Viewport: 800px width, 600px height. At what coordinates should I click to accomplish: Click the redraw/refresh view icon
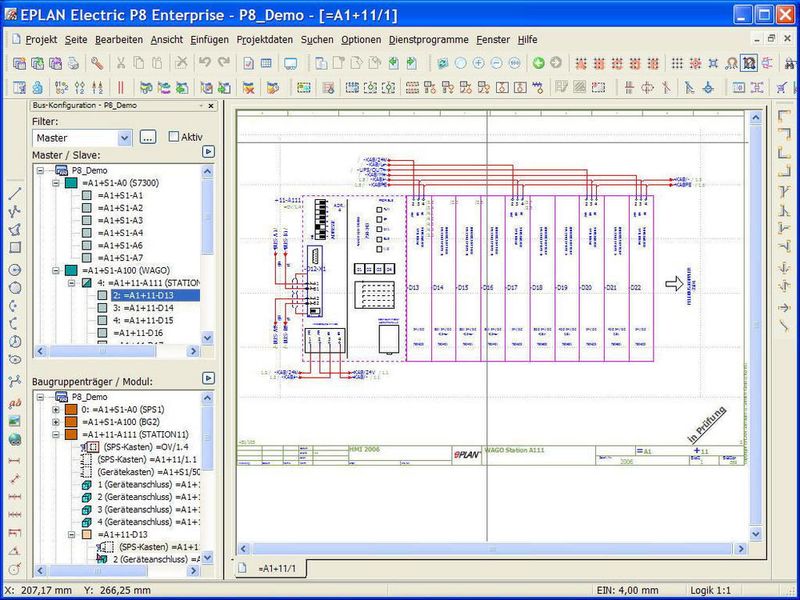(443, 63)
